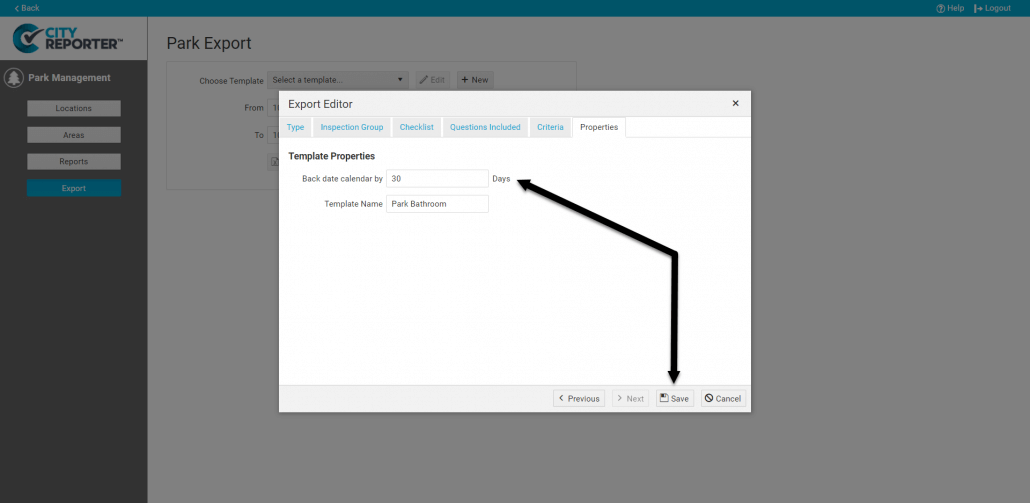
Task: Select the Properties tab
Action: pyautogui.click(x=599, y=127)
